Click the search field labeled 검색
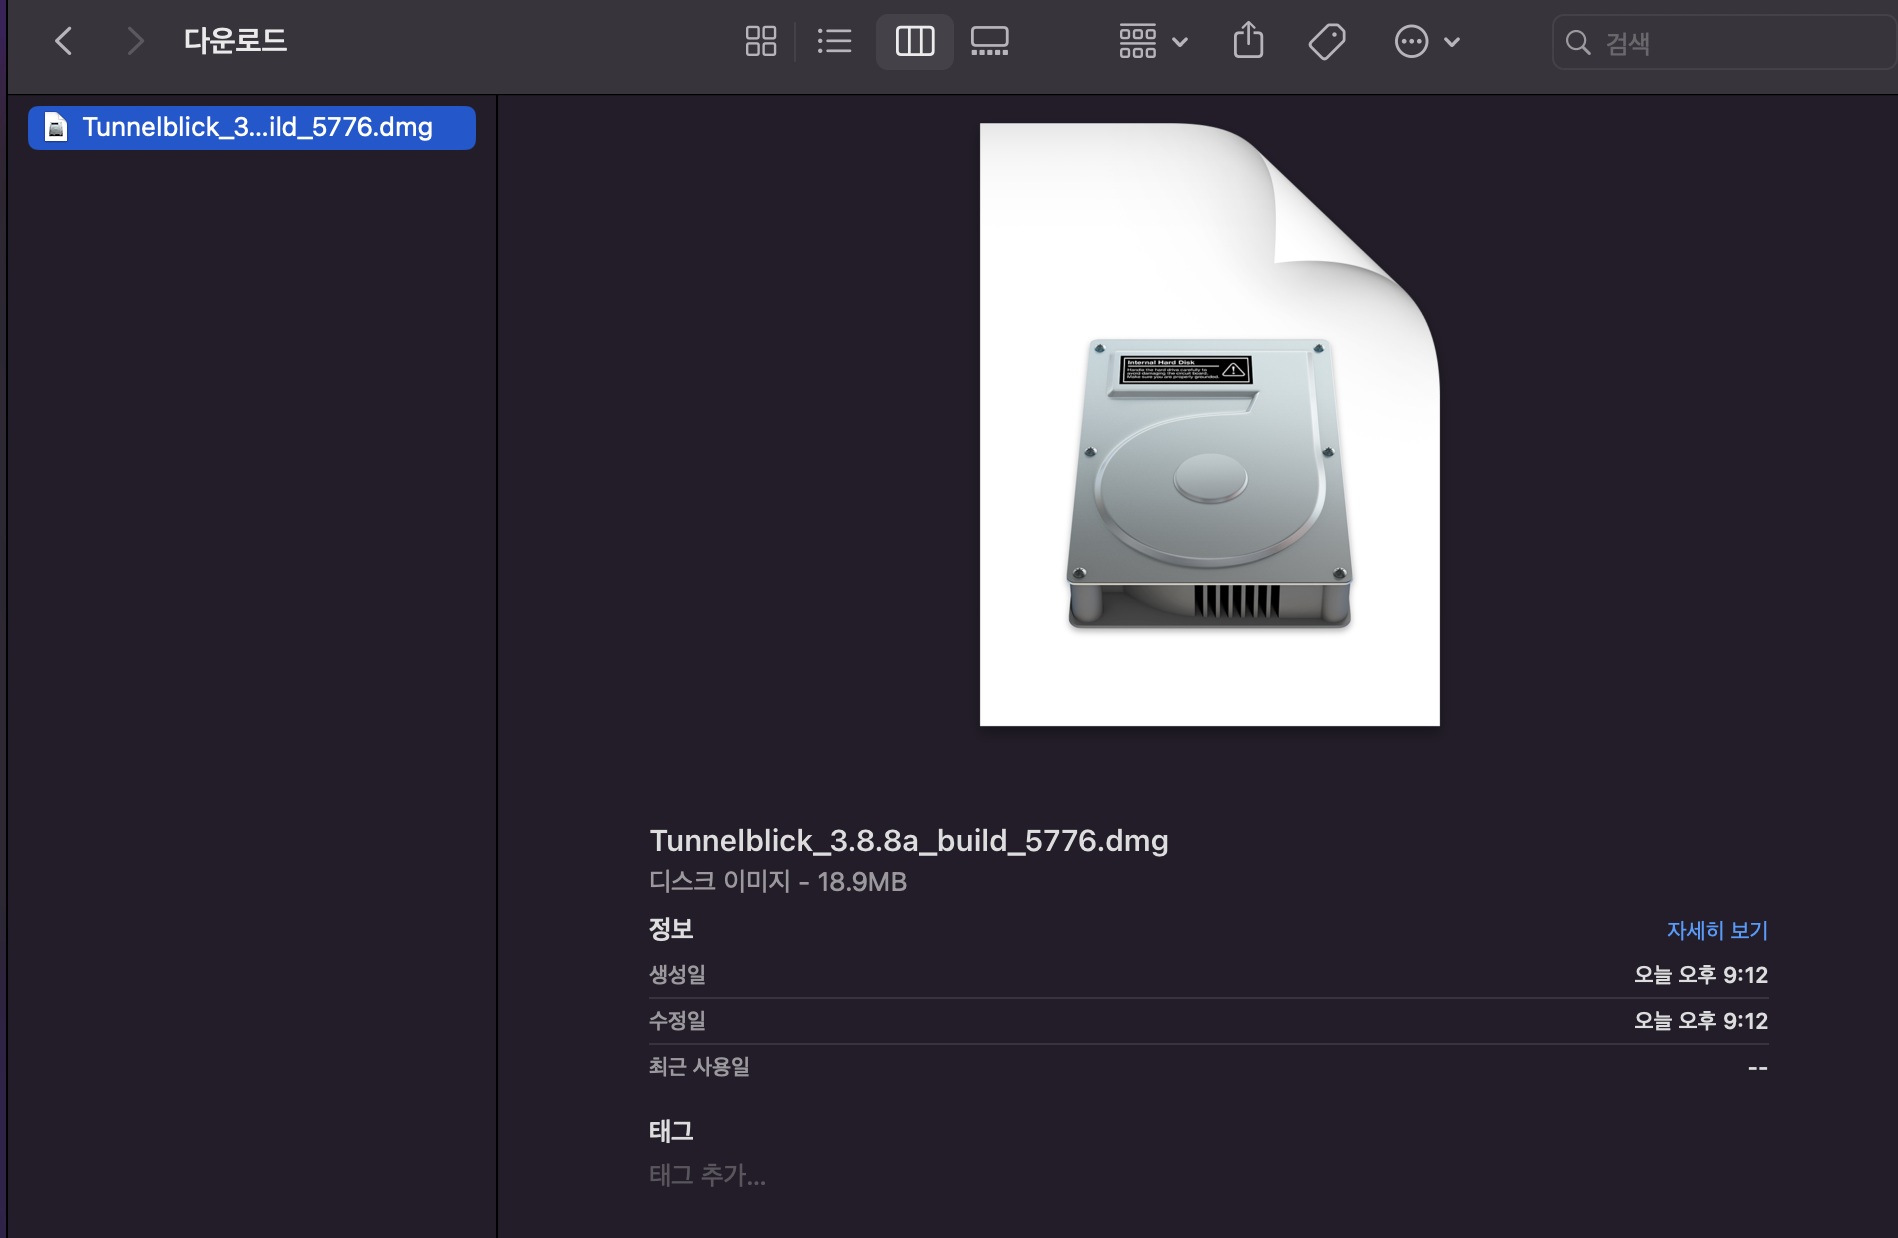The image size is (1898, 1238). [1725, 42]
